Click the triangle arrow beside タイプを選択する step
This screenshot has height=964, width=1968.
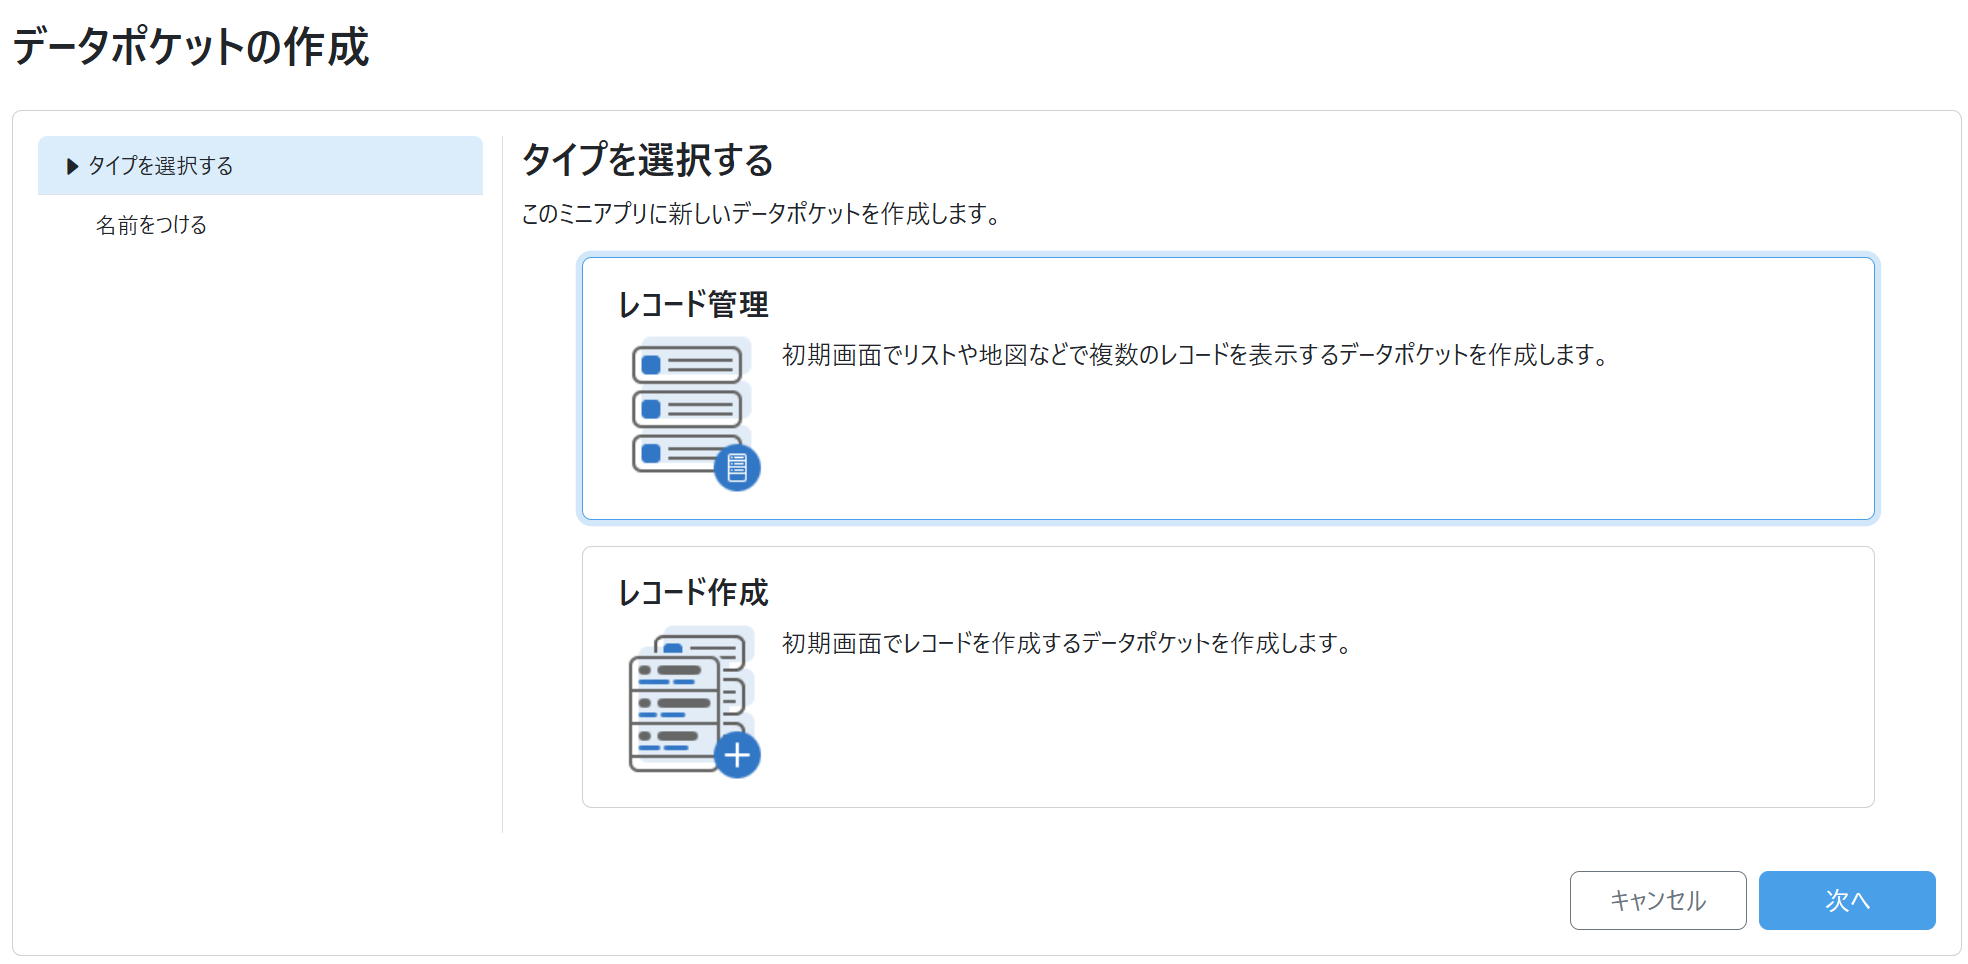72,166
